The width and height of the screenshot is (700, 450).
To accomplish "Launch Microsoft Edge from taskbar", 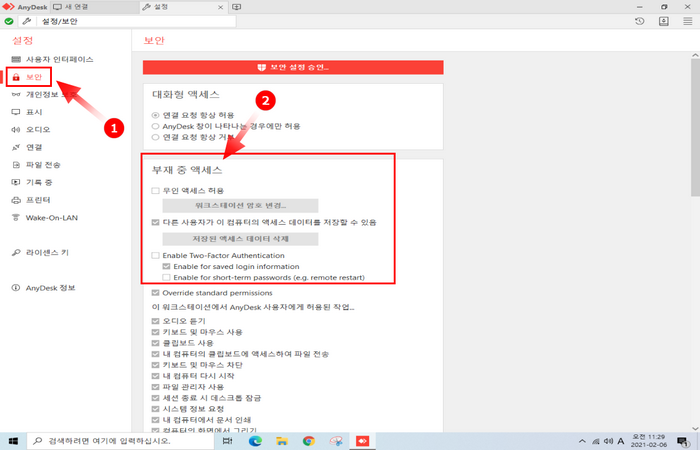I will [x=255, y=441].
